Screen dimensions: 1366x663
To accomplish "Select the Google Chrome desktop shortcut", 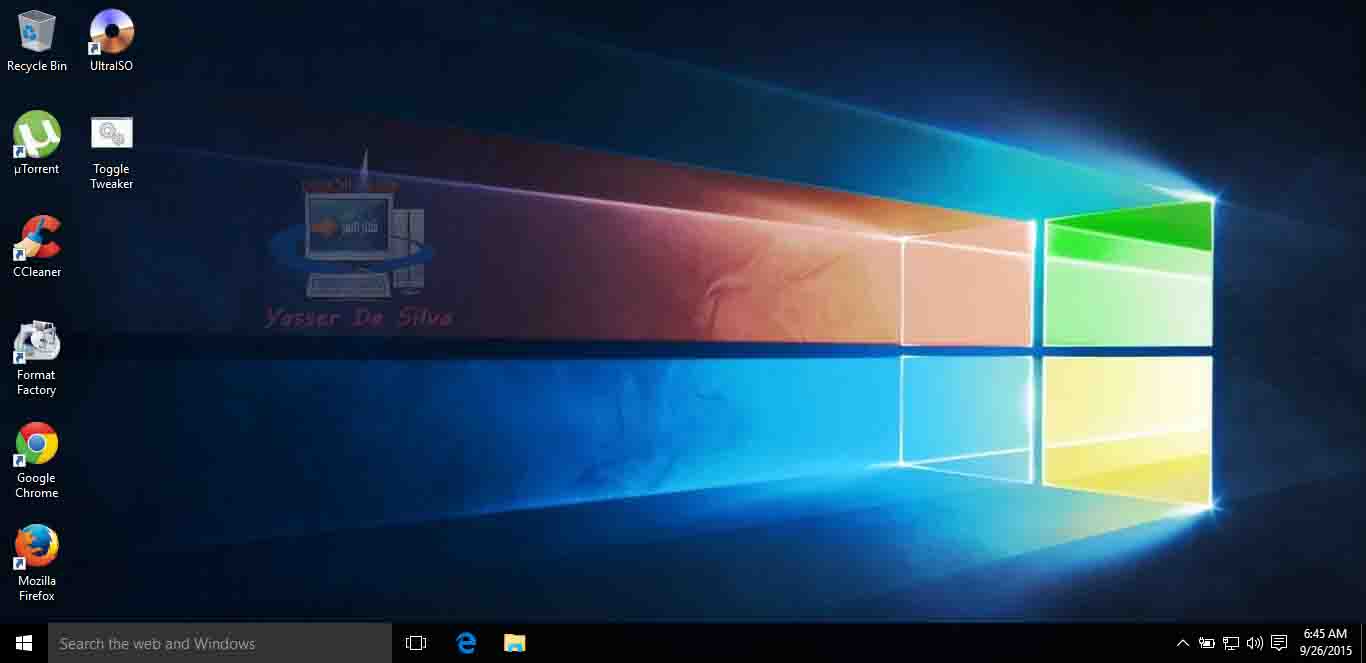I will [x=37, y=460].
